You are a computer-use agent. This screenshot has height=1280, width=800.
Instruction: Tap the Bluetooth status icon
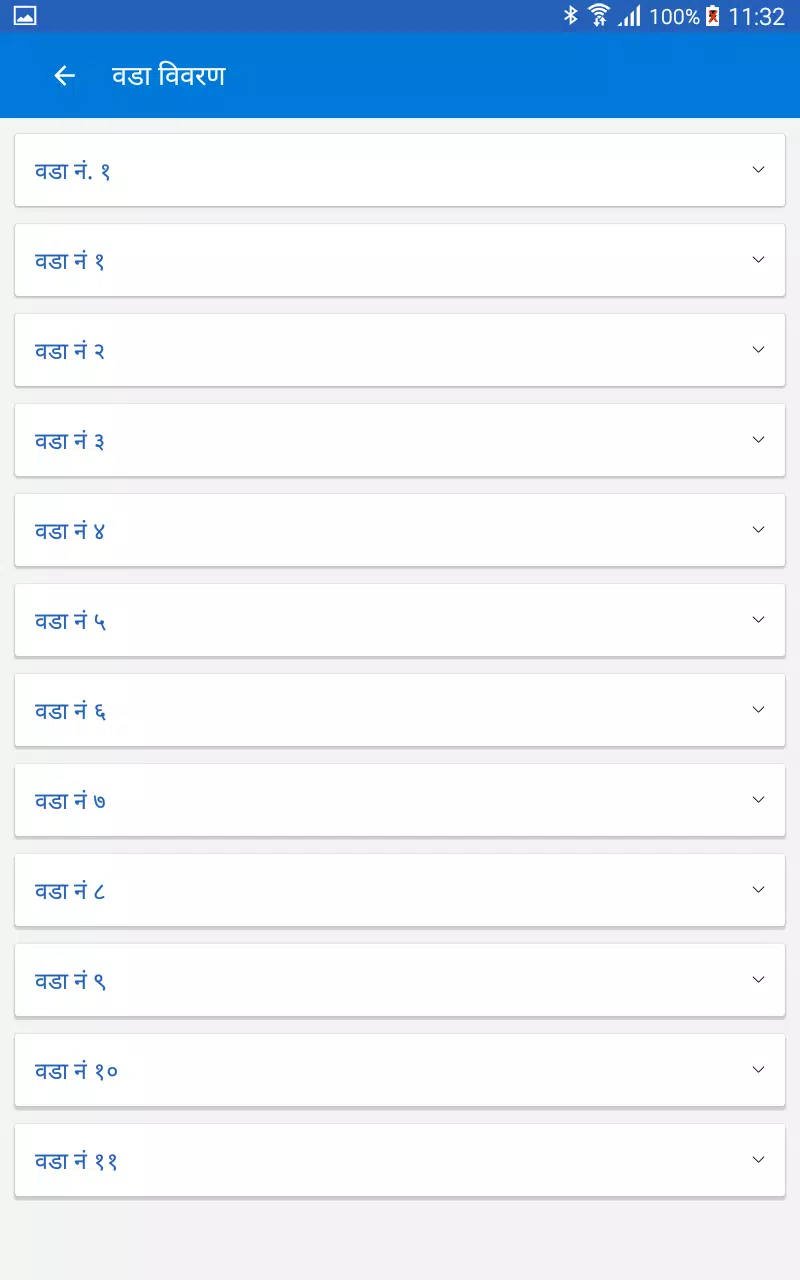coord(571,15)
